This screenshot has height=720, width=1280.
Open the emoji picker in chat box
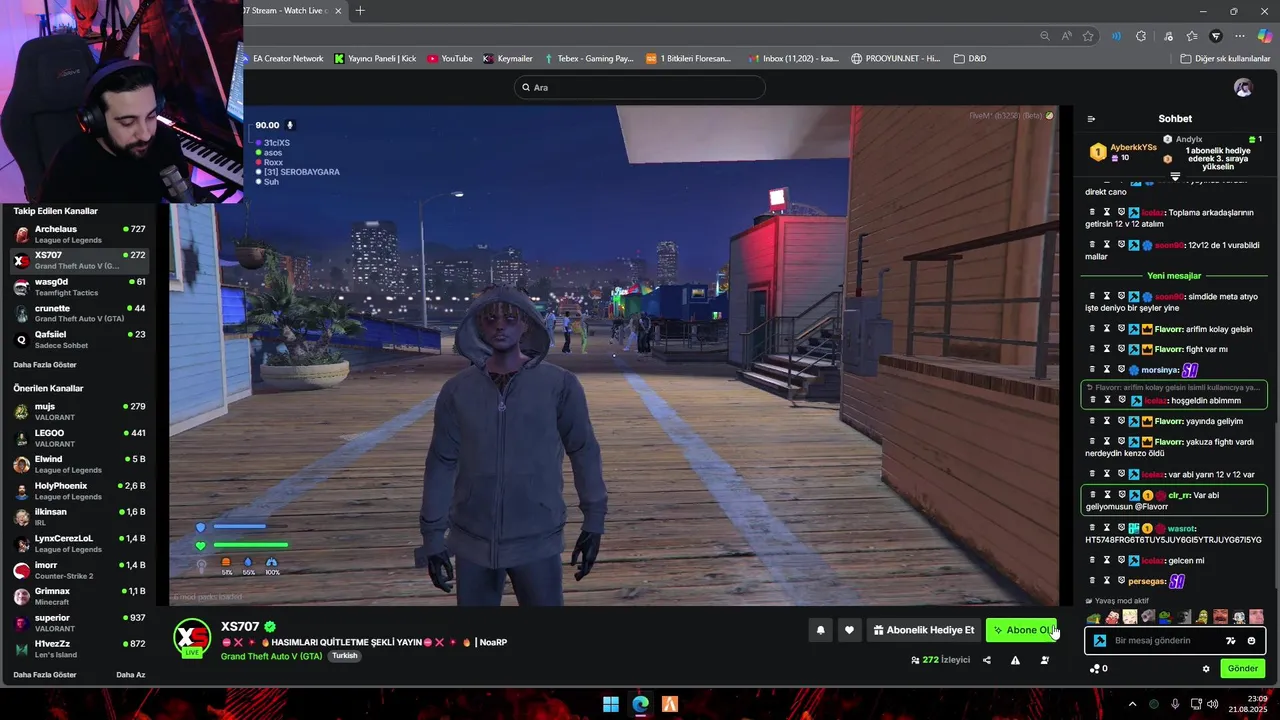coord(1251,641)
